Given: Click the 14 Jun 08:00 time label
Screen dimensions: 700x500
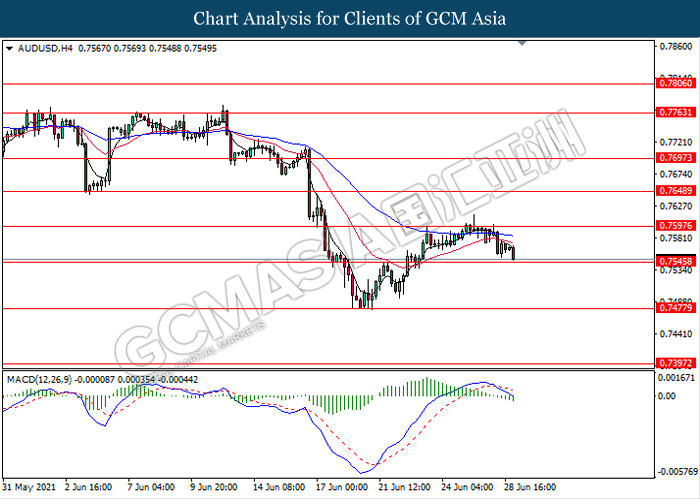Looking at the screenshot, I should point(279,487).
